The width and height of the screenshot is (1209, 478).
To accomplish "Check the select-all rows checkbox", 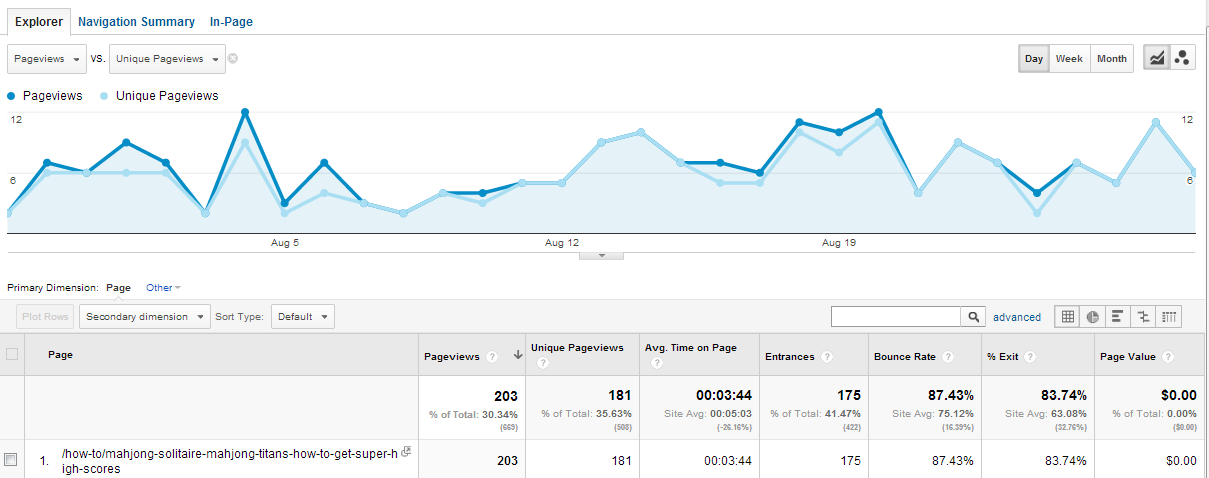I will coord(12,354).
